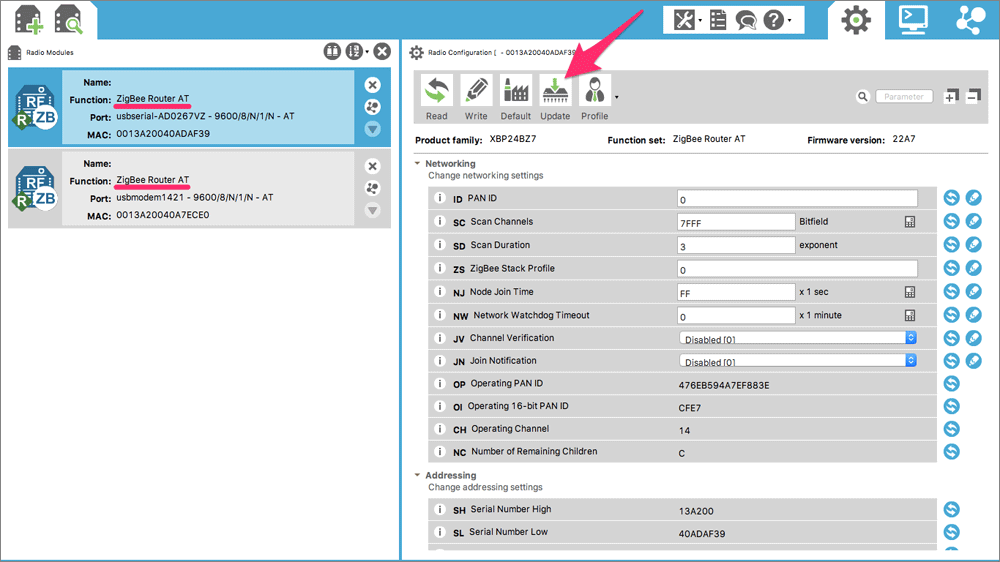Open the Help question mark menu
Viewport: 1000px width, 562px height.
774,20
